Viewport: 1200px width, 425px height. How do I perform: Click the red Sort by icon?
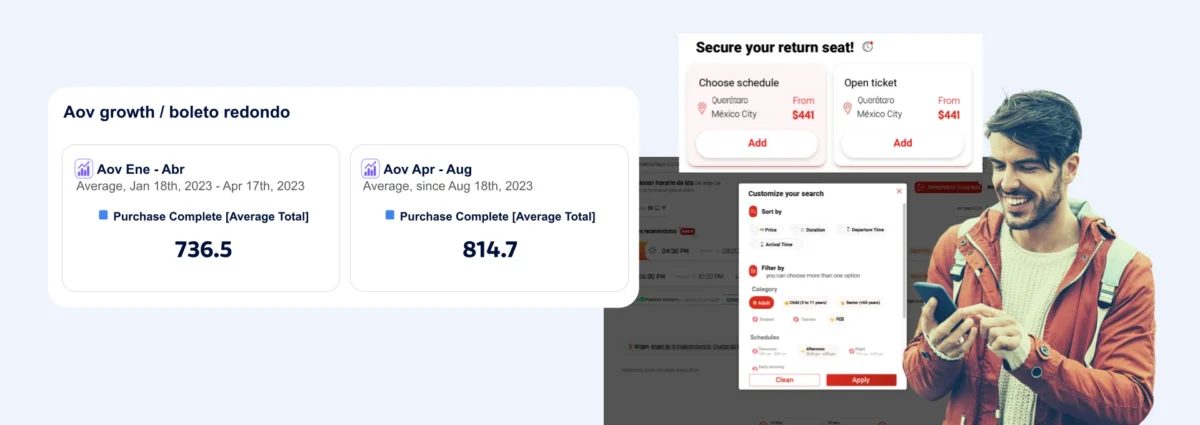coord(753,212)
